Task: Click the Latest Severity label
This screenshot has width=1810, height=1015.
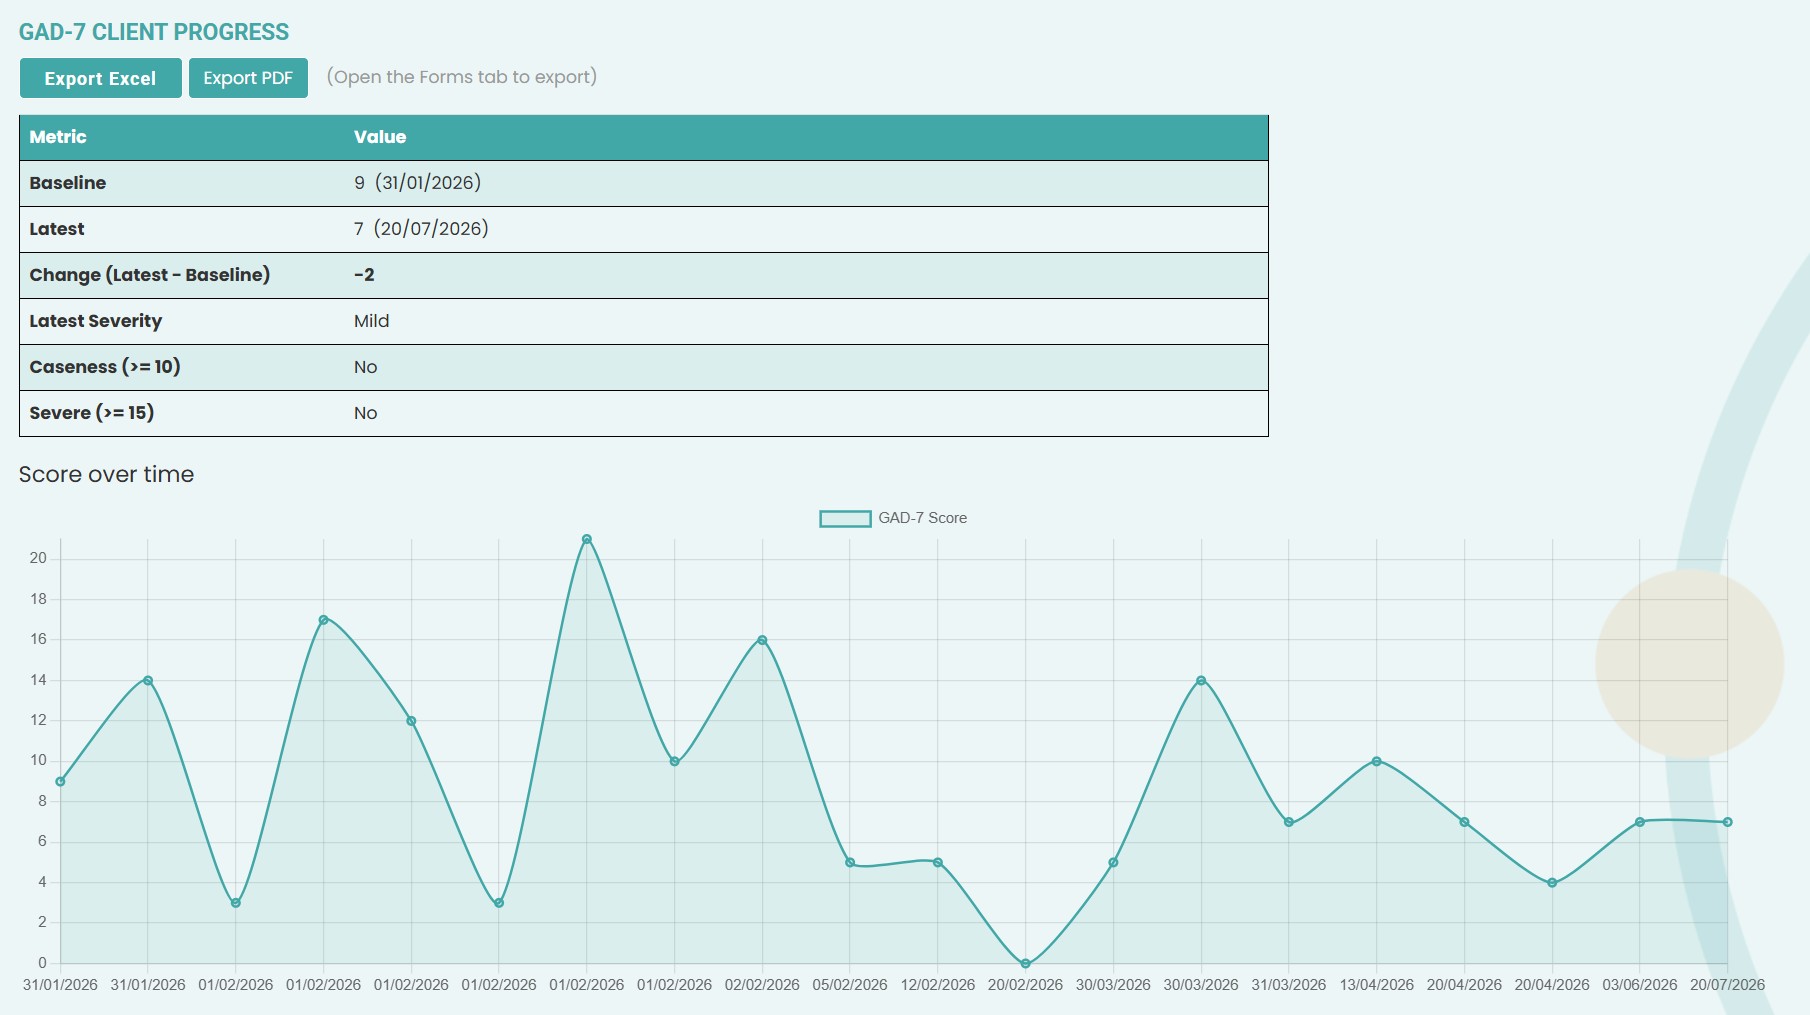Action: click(x=96, y=321)
